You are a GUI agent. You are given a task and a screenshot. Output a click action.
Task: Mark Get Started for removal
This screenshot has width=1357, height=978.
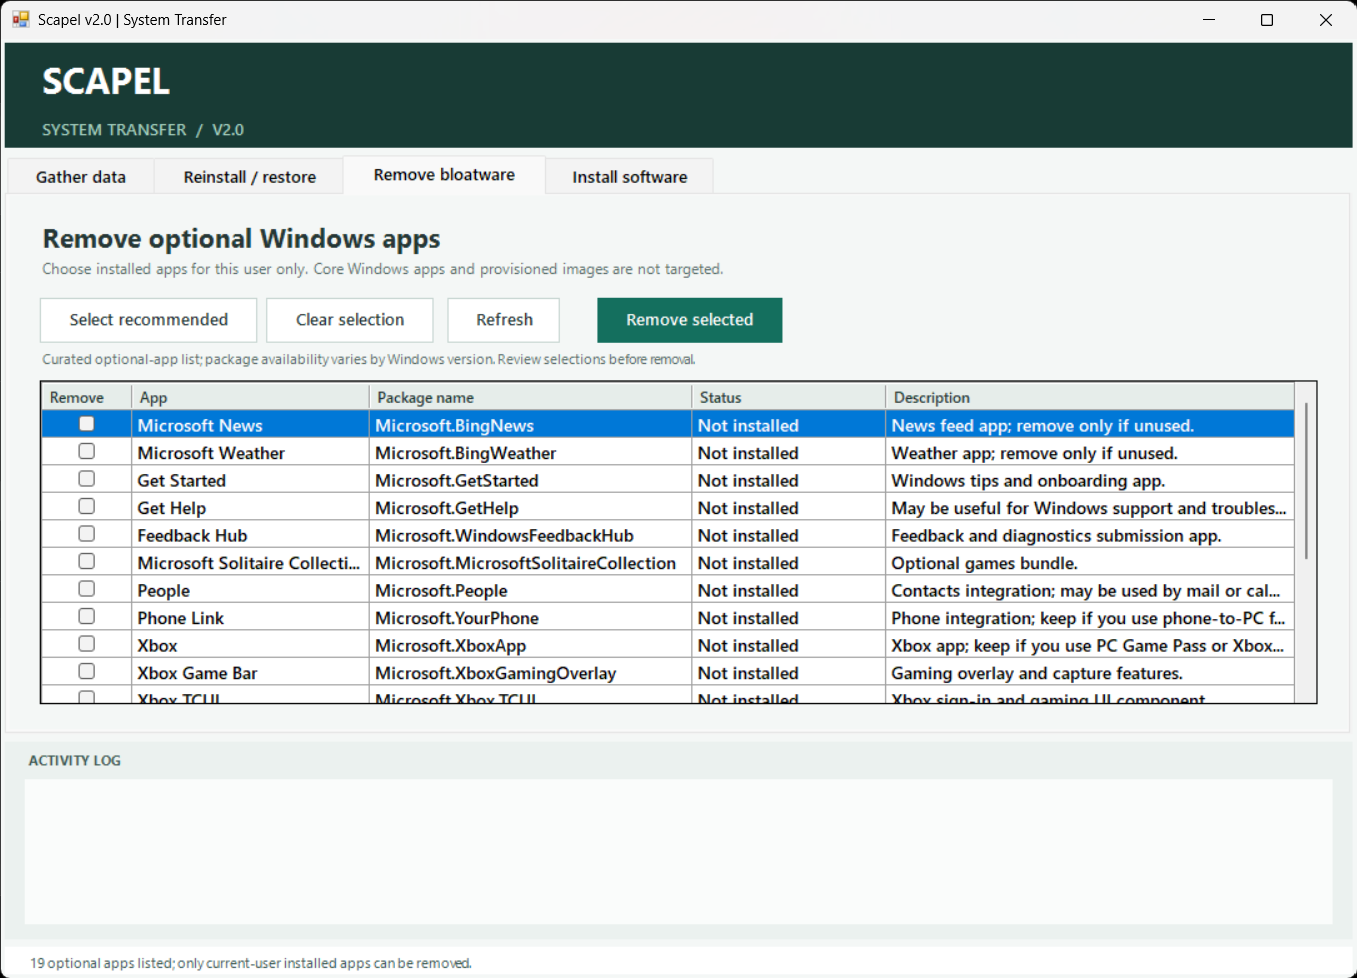pyautogui.click(x=87, y=479)
